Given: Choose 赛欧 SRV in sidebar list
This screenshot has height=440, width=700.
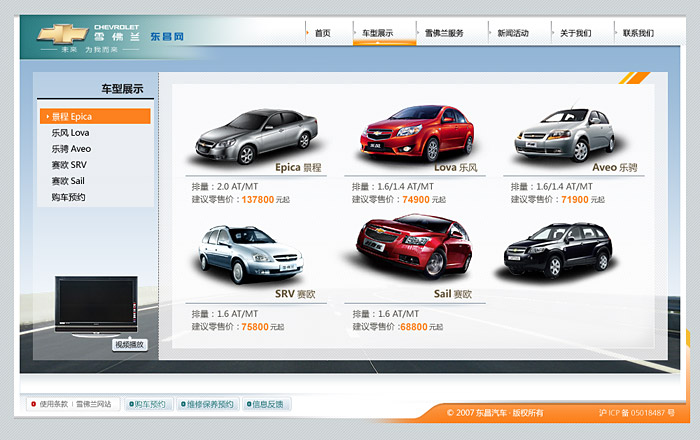Looking at the screenshot, I should [69, 165].
